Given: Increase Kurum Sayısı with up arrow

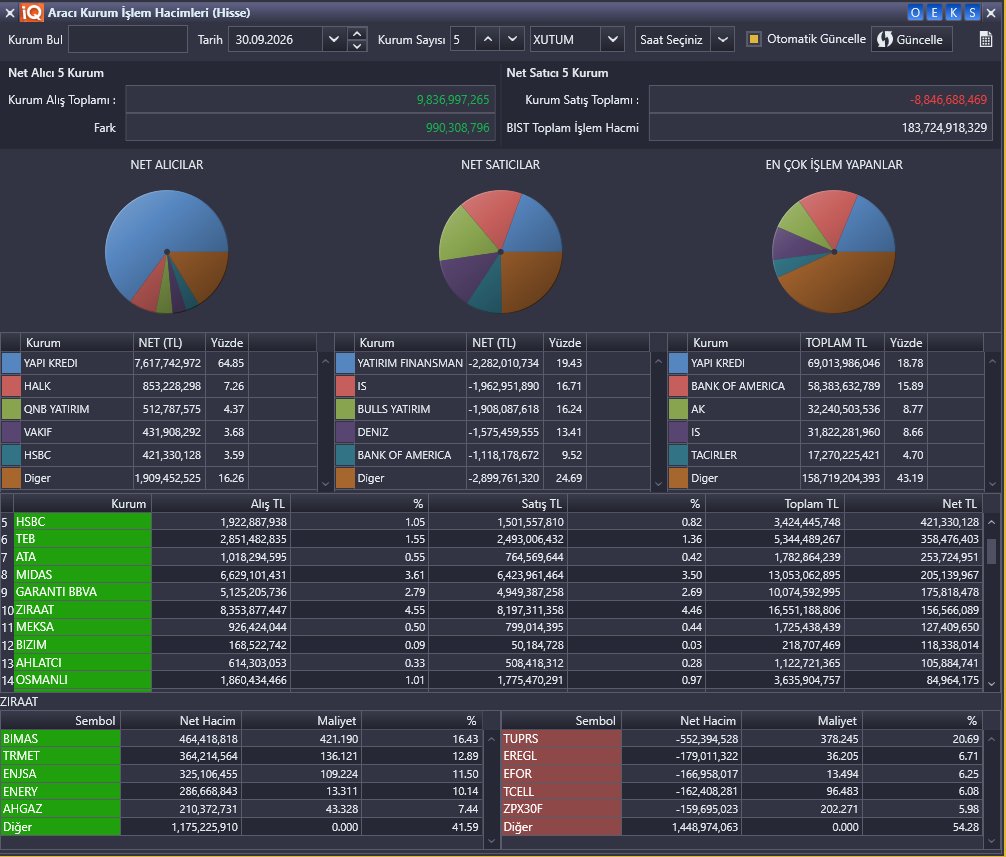Looking at the screenshot, I should [488, 39].
